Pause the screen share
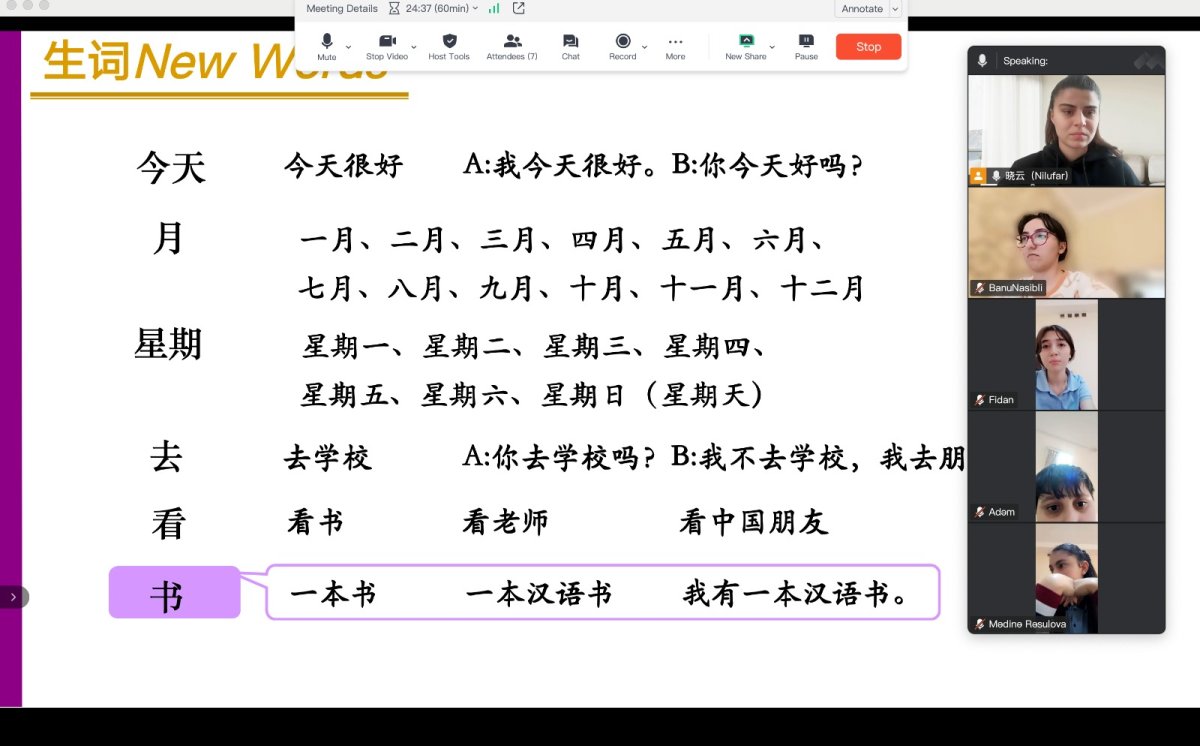The width and height of the screenshot is (1200, 746). pos(806,46)
